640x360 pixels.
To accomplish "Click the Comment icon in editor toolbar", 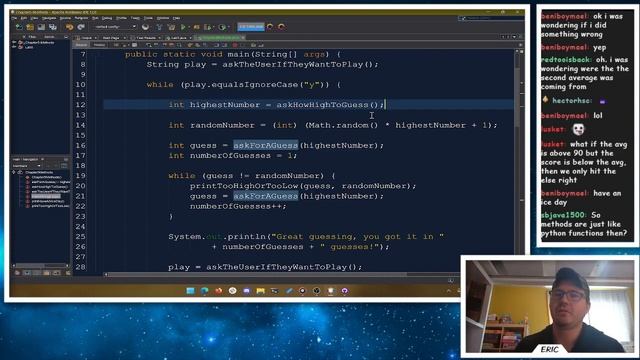I will (x=253, y=45).
